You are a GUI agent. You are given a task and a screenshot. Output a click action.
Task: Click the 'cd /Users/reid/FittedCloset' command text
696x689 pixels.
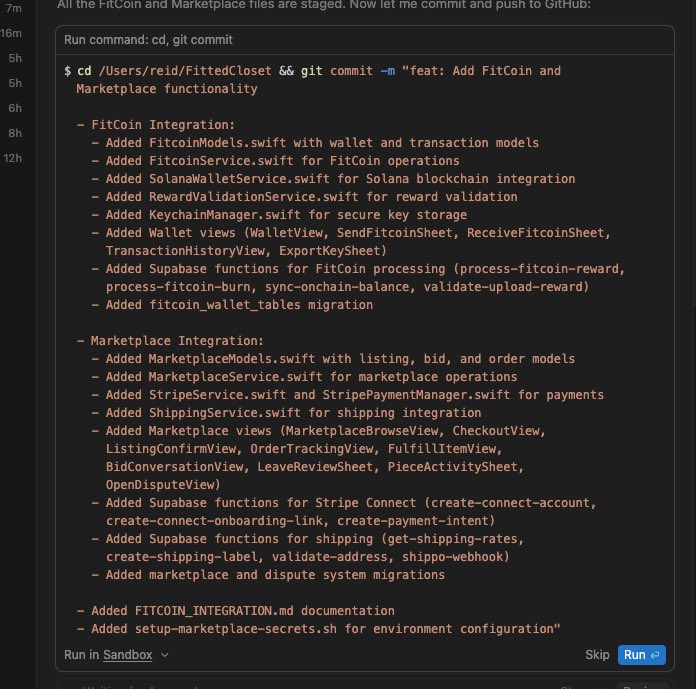point(174,71)
